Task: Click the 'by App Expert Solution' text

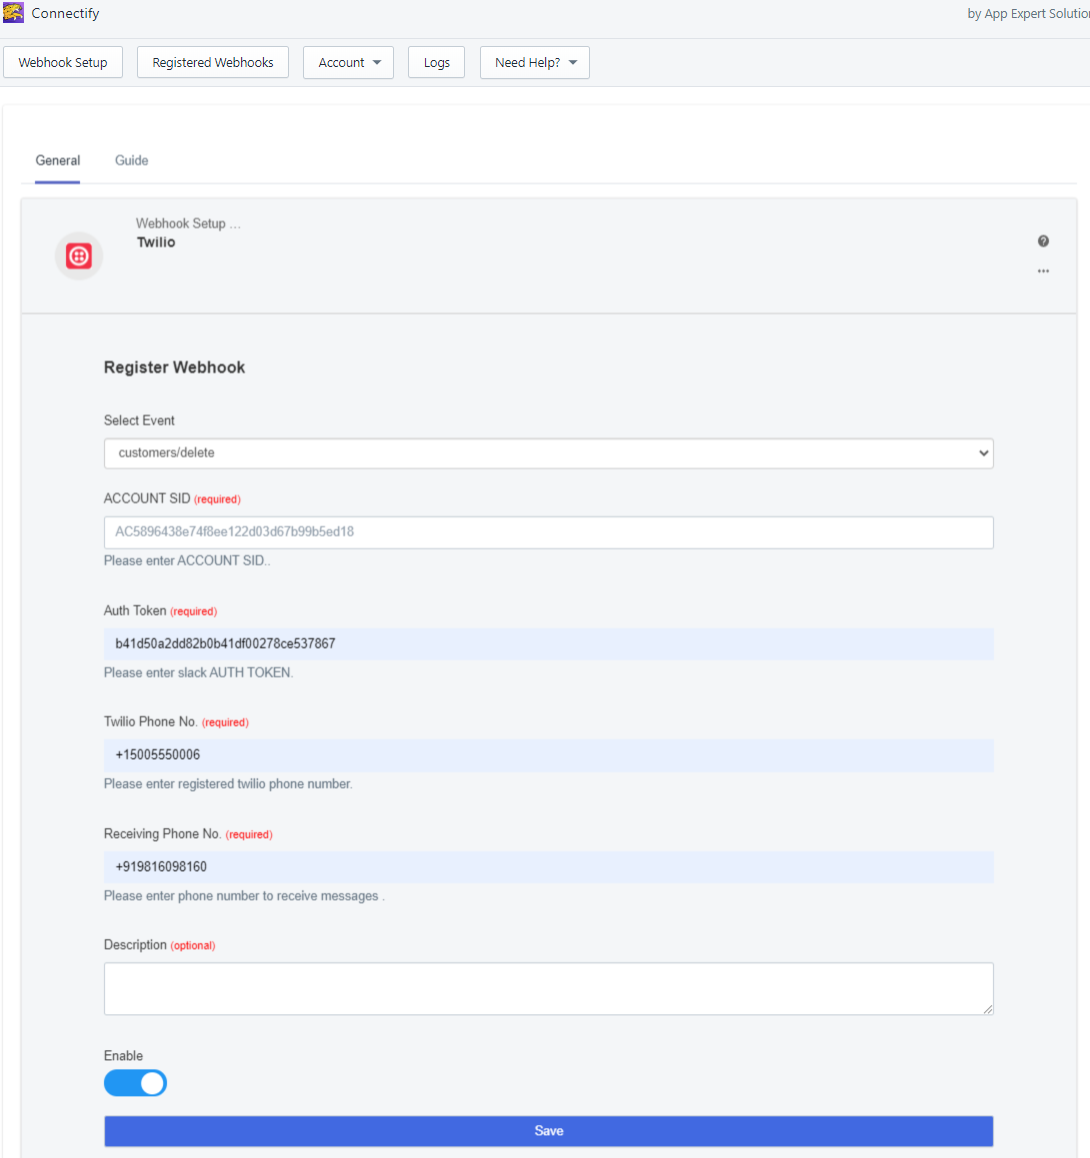Action: click(x=1029, y=13)
